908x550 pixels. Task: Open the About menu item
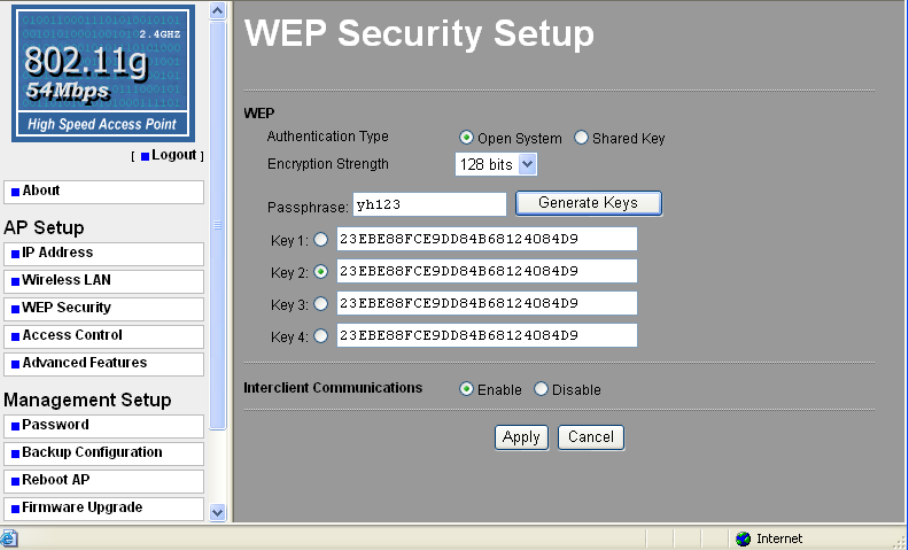click(x=104, y=192)
